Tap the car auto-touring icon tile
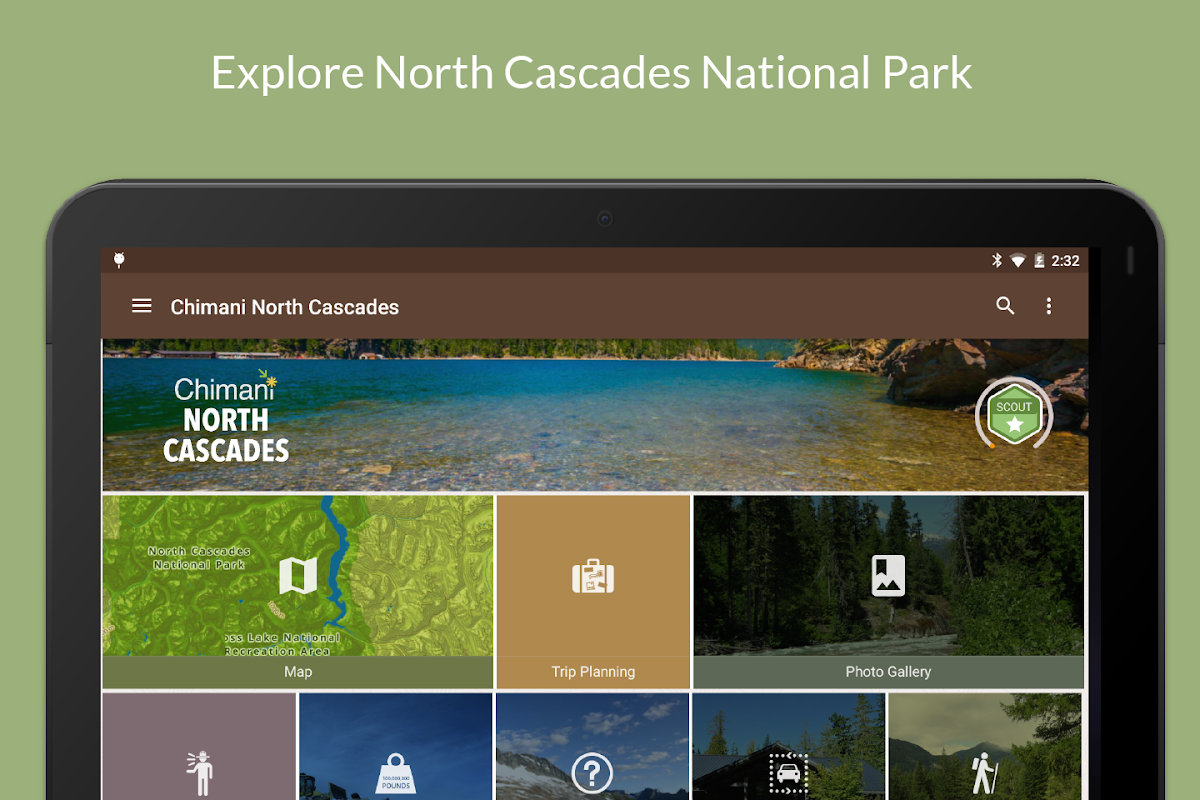 [789, 747]
